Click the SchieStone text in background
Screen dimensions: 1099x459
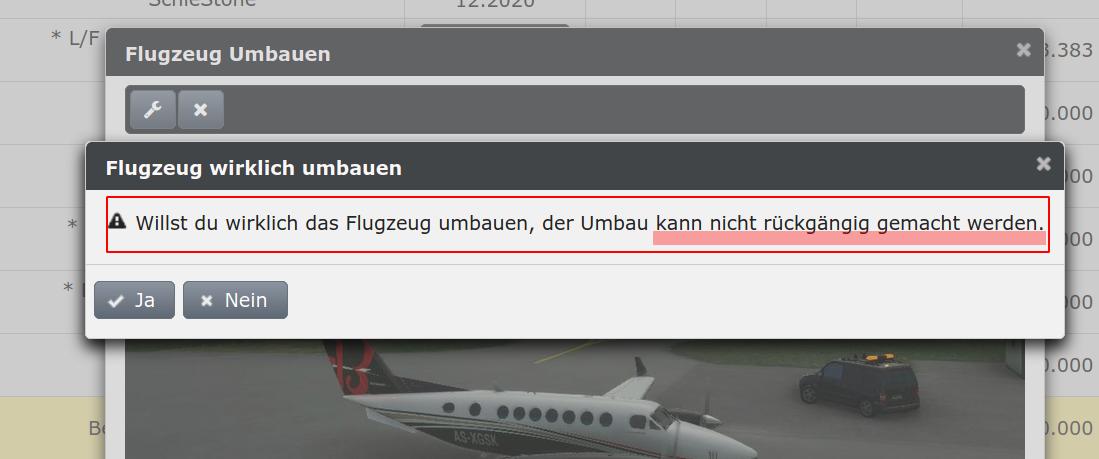point(202,4)
